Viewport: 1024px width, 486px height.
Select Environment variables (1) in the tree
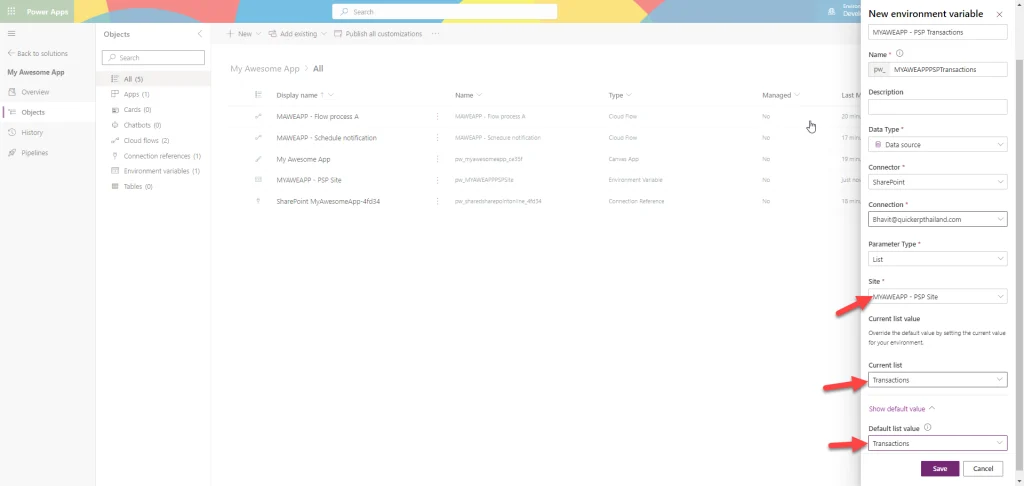tap(161, 171)
